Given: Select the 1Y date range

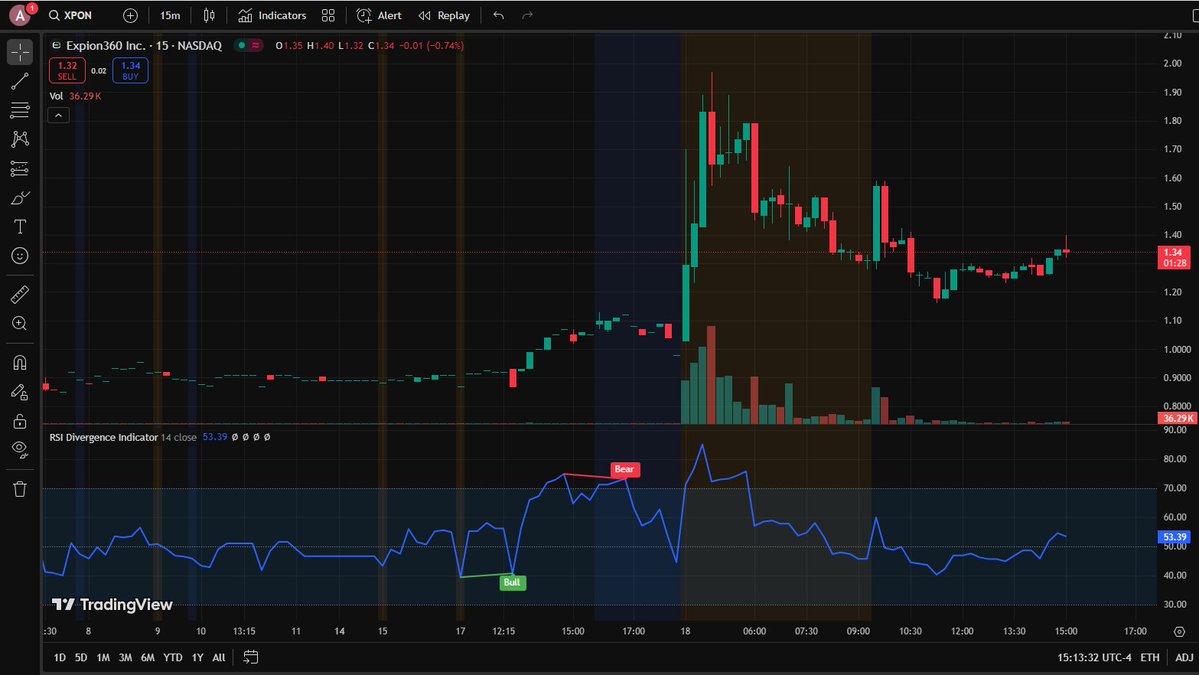Looking at the screenshot, I should tap(197, 657).
